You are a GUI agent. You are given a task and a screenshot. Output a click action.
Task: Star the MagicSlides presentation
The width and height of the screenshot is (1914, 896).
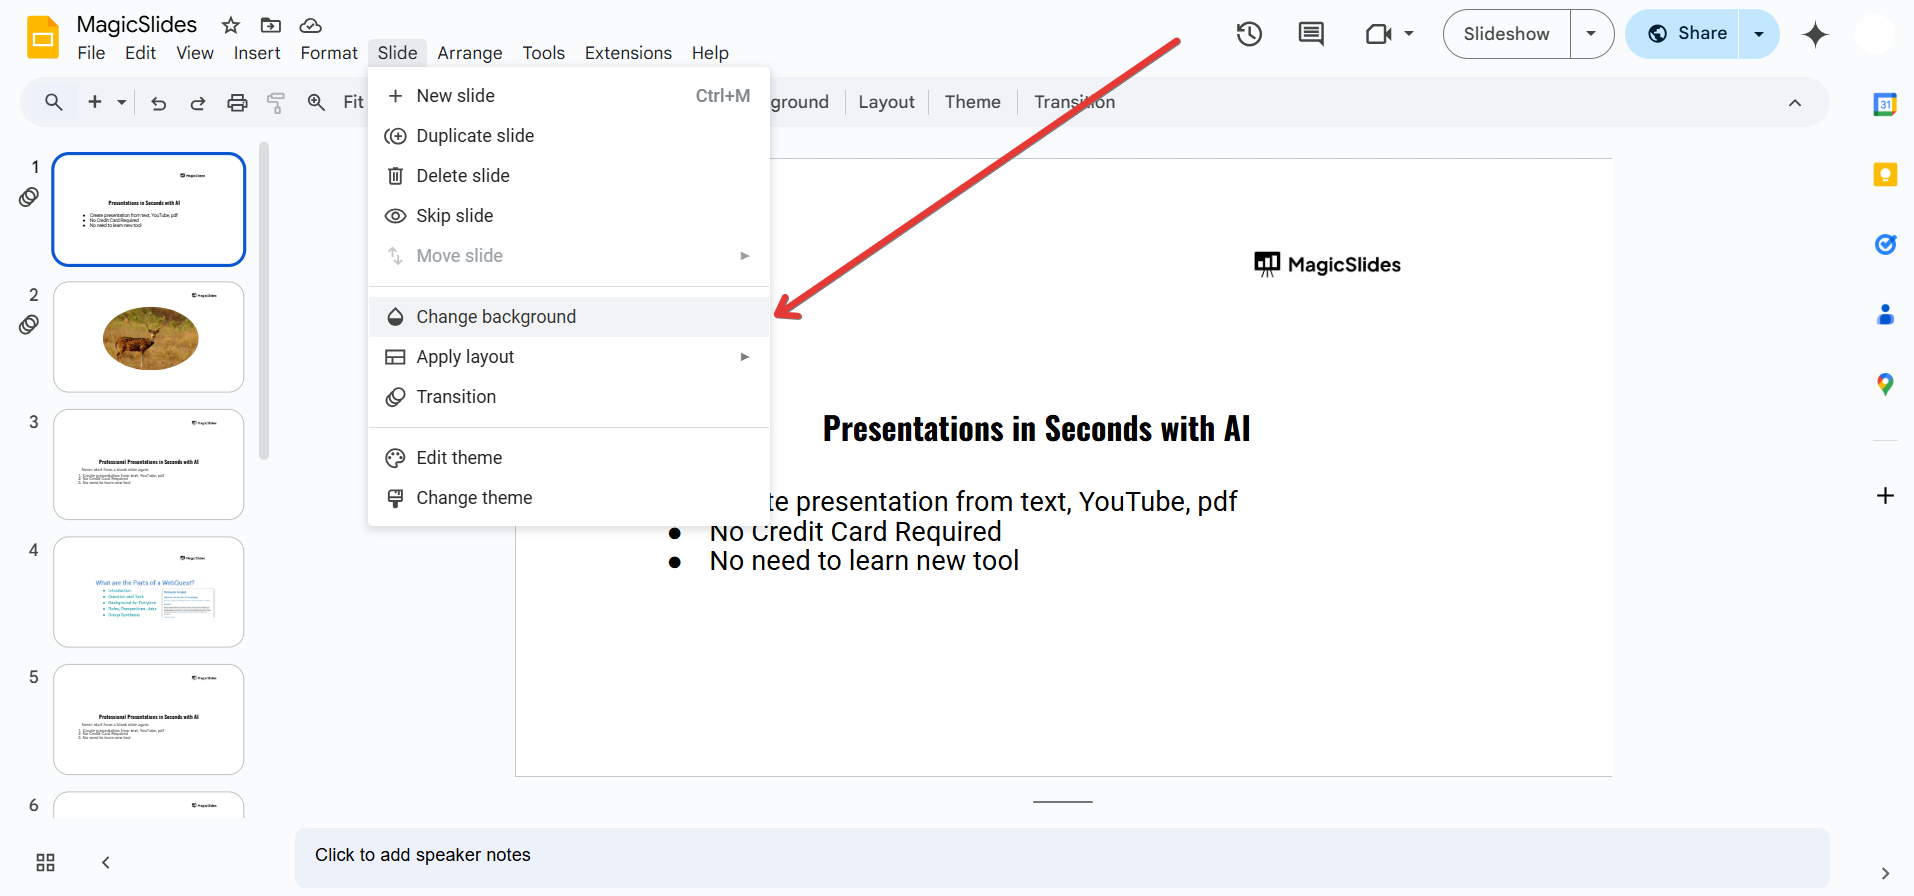[231, 25]
